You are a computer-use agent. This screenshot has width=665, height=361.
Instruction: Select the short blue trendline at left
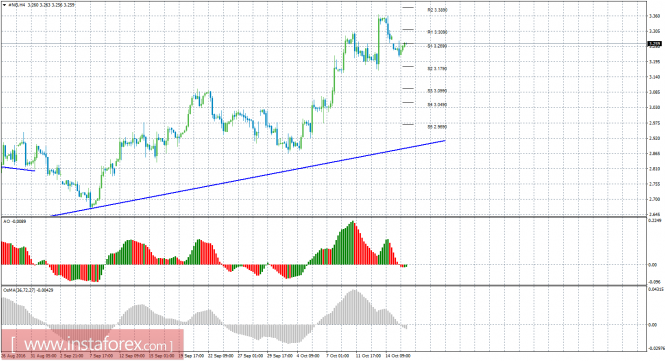(18, 169)
